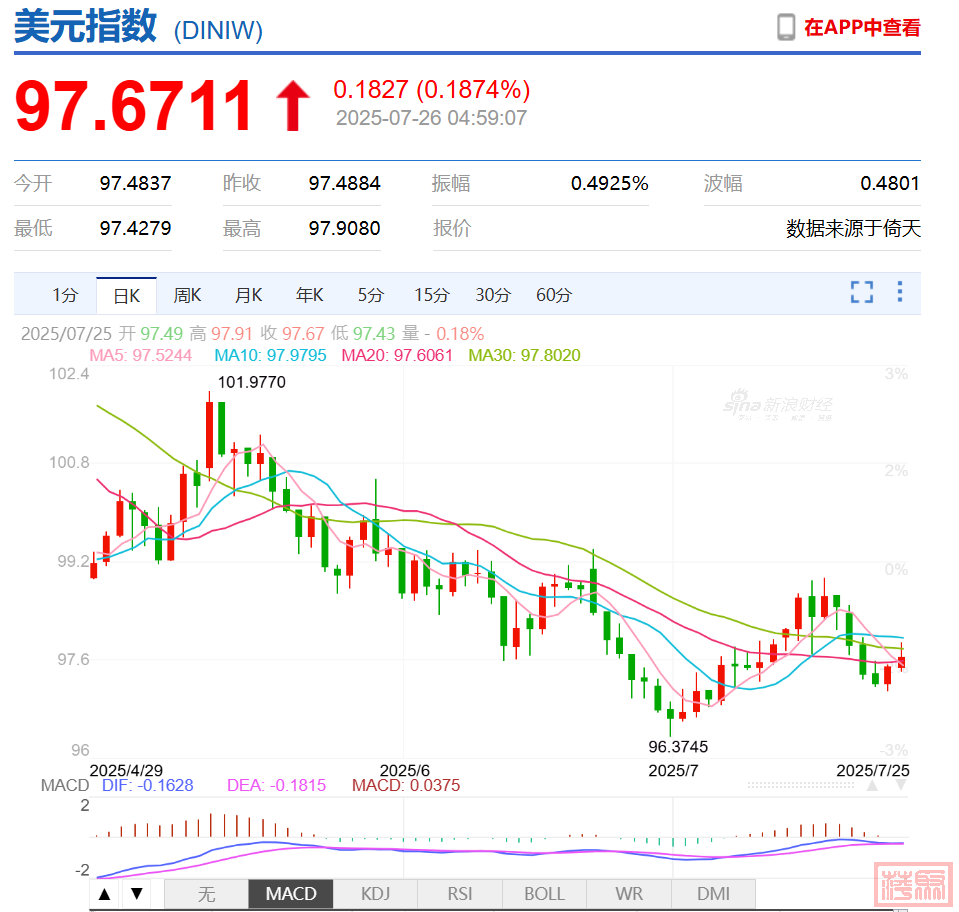Select the 1分 timeframe tab

[65, 295]
